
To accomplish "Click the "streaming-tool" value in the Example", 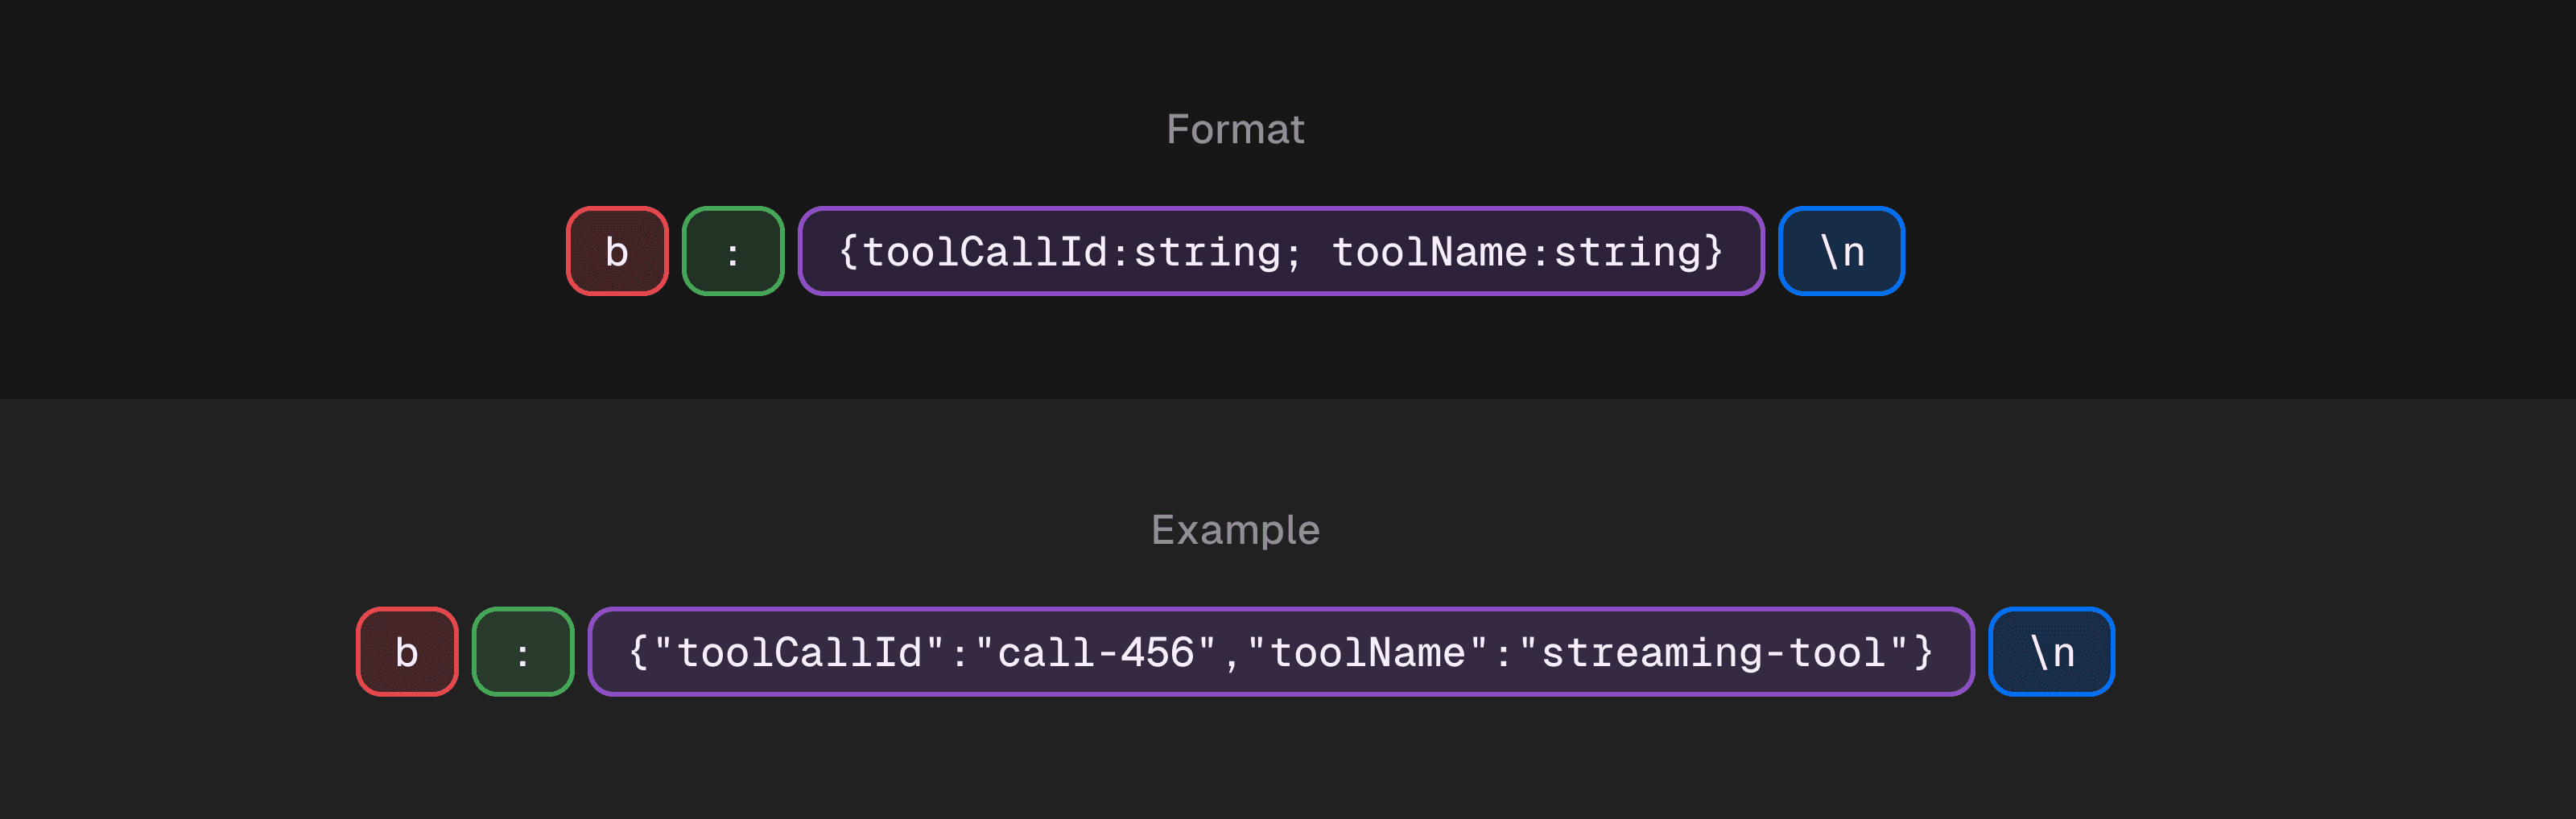I will pos(1713,653).
